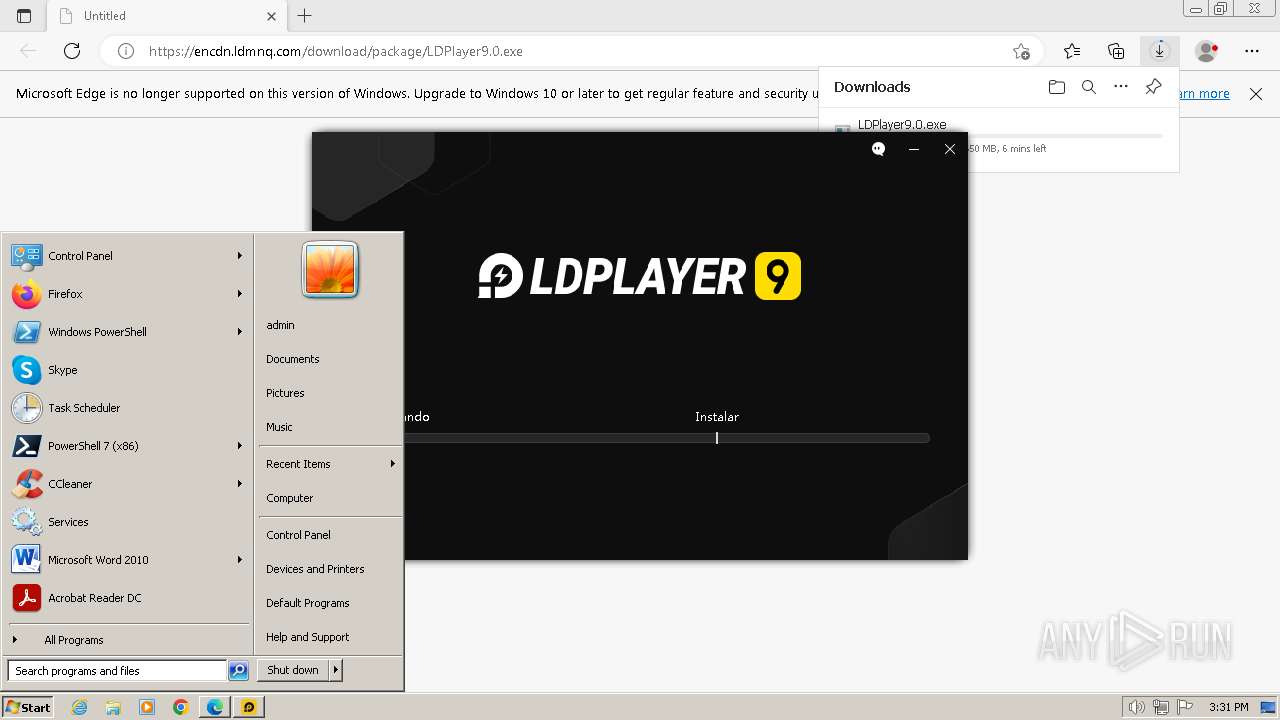Toggle the Downloads toolbar button

(1160, 51)
